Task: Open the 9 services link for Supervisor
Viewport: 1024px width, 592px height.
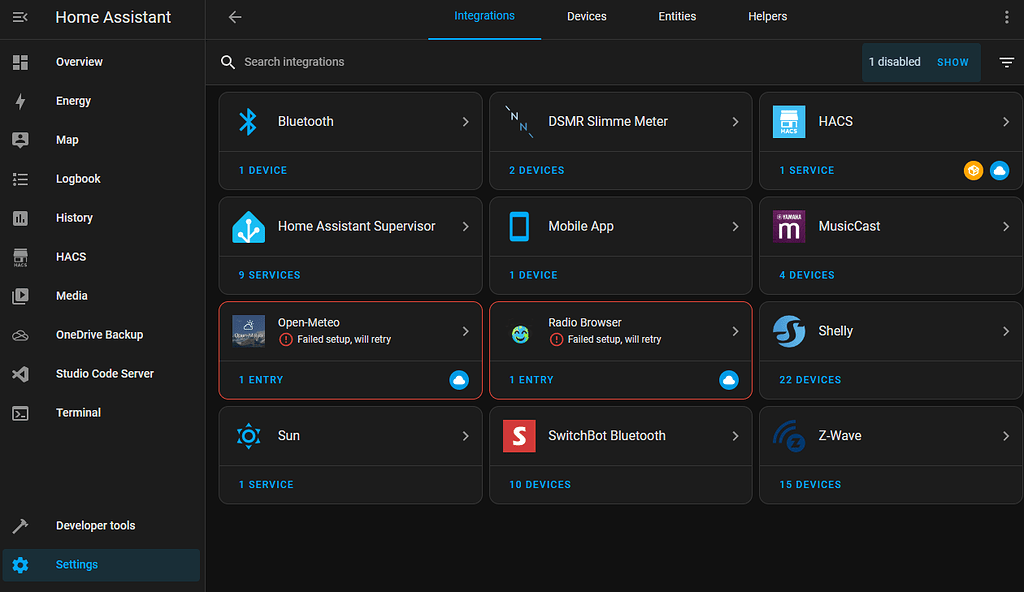Action: 269,275
